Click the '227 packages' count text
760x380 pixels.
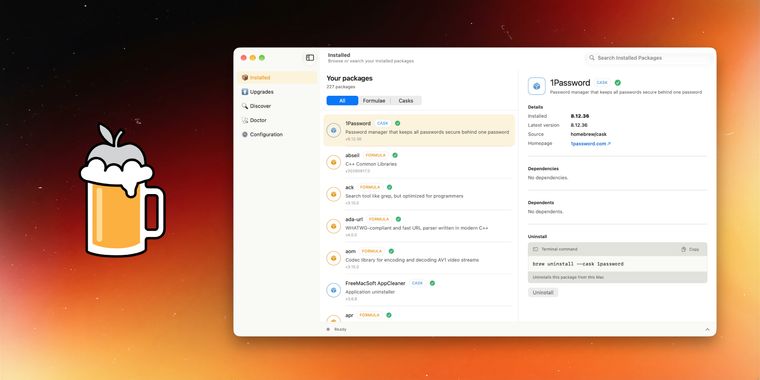[x=341, y=87]
